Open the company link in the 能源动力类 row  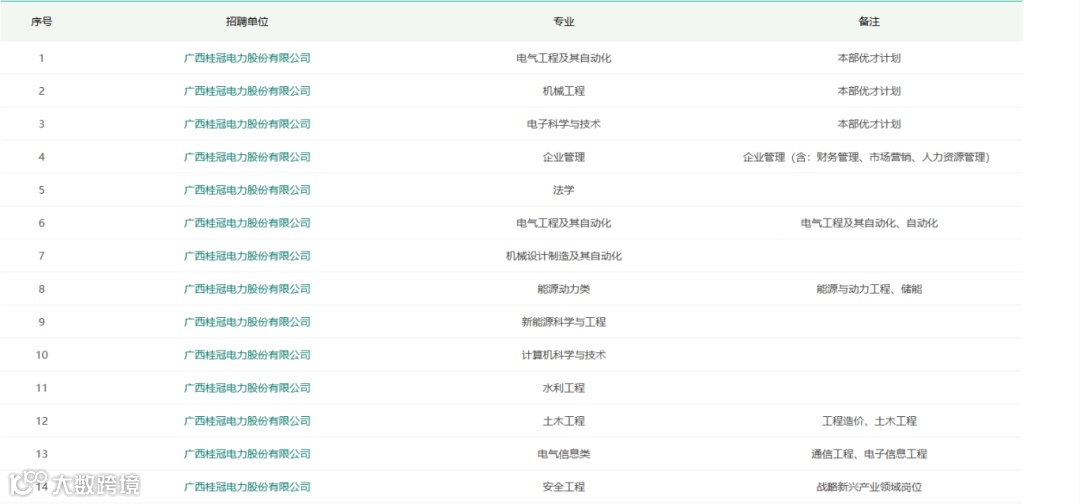click(x=247, y=289)
